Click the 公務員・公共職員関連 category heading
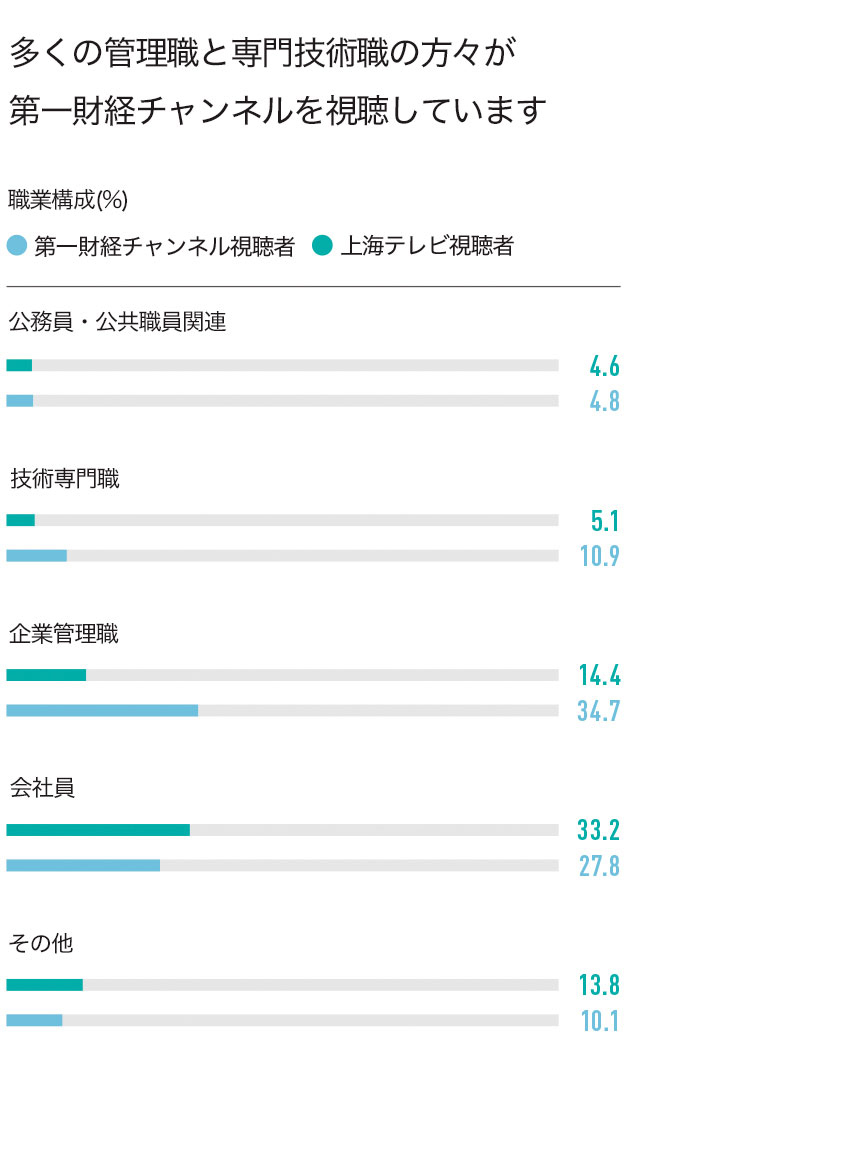 pyautogui.click(x=117, y=322)
